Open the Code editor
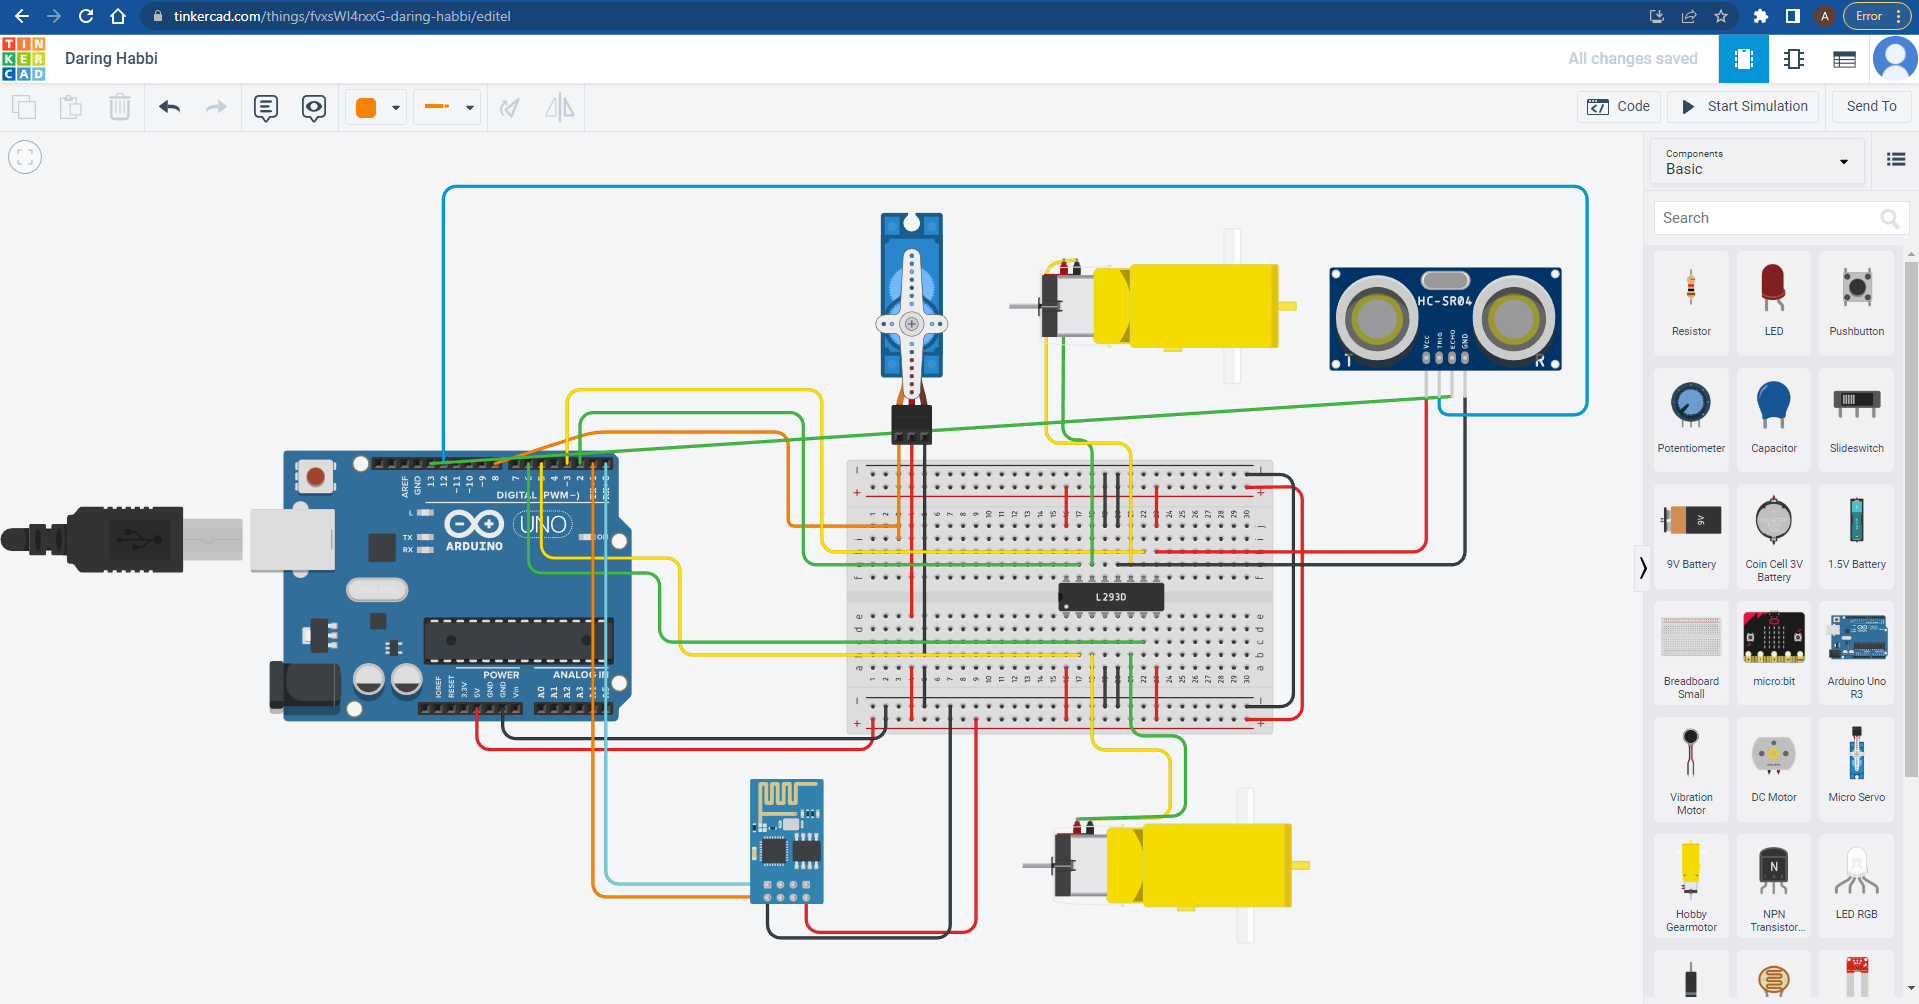Viewport: 1919px width, 1004px height. [x=1619, y=107]
